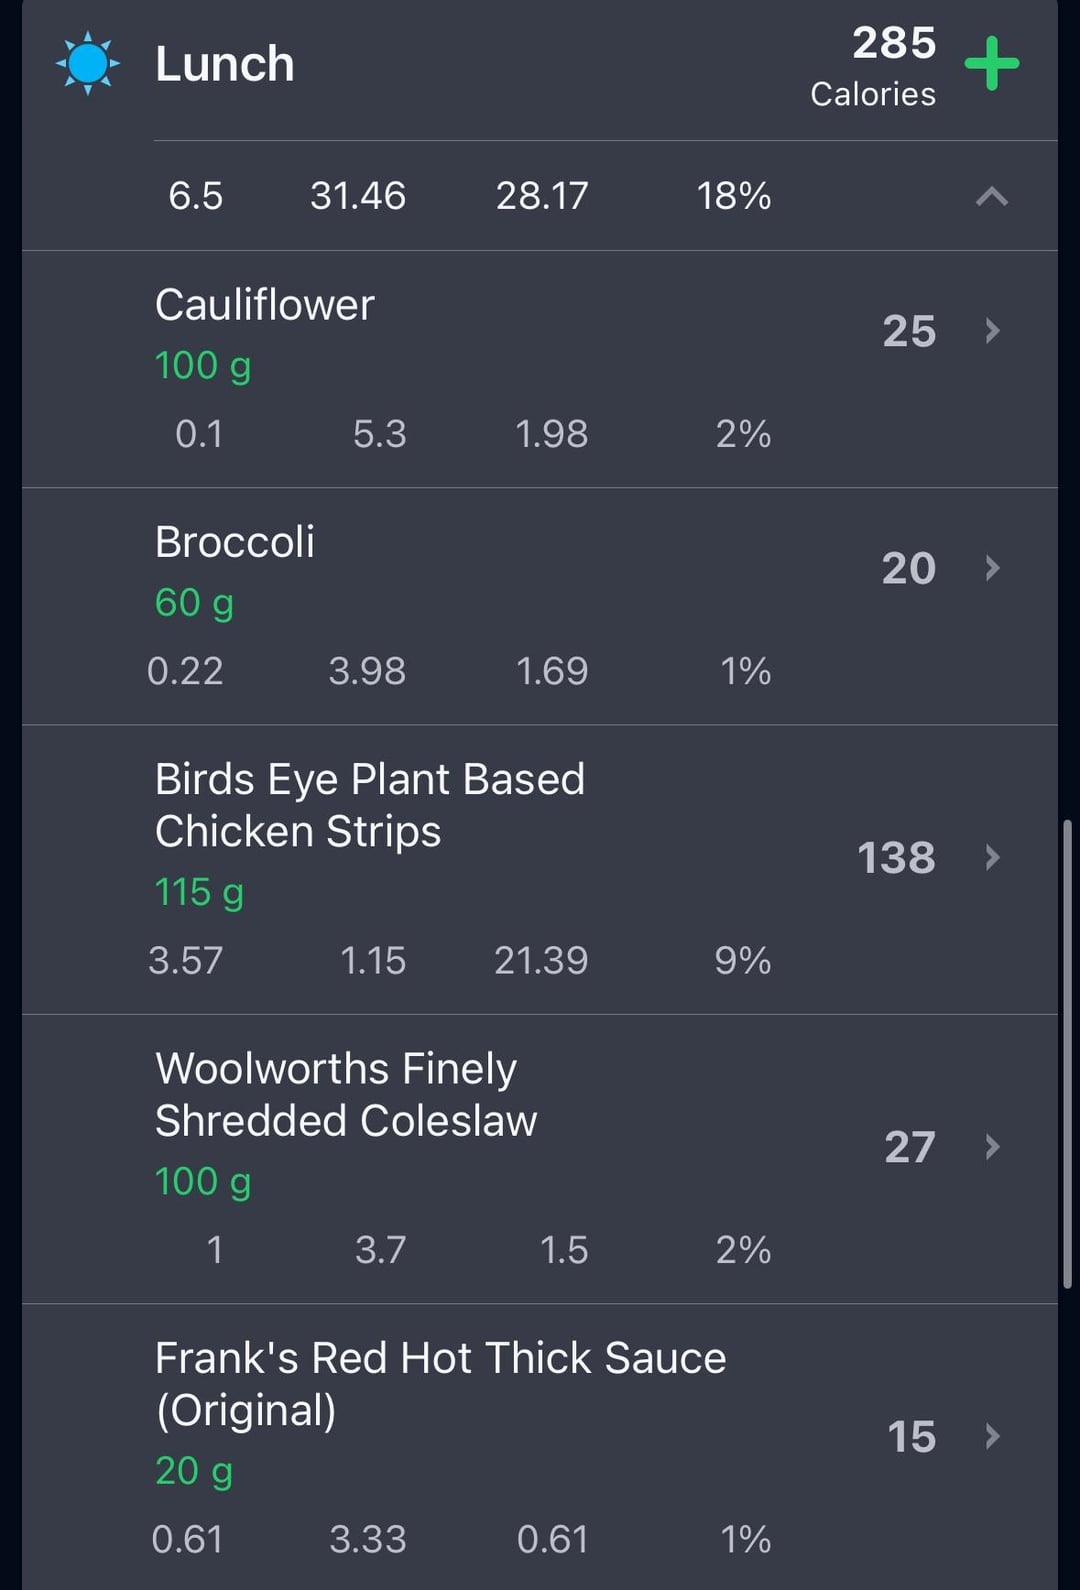1080x1590 pixels.
Task: Select the Cauliflower food entry
Action: pyautogui.click(x=540, y=369)
